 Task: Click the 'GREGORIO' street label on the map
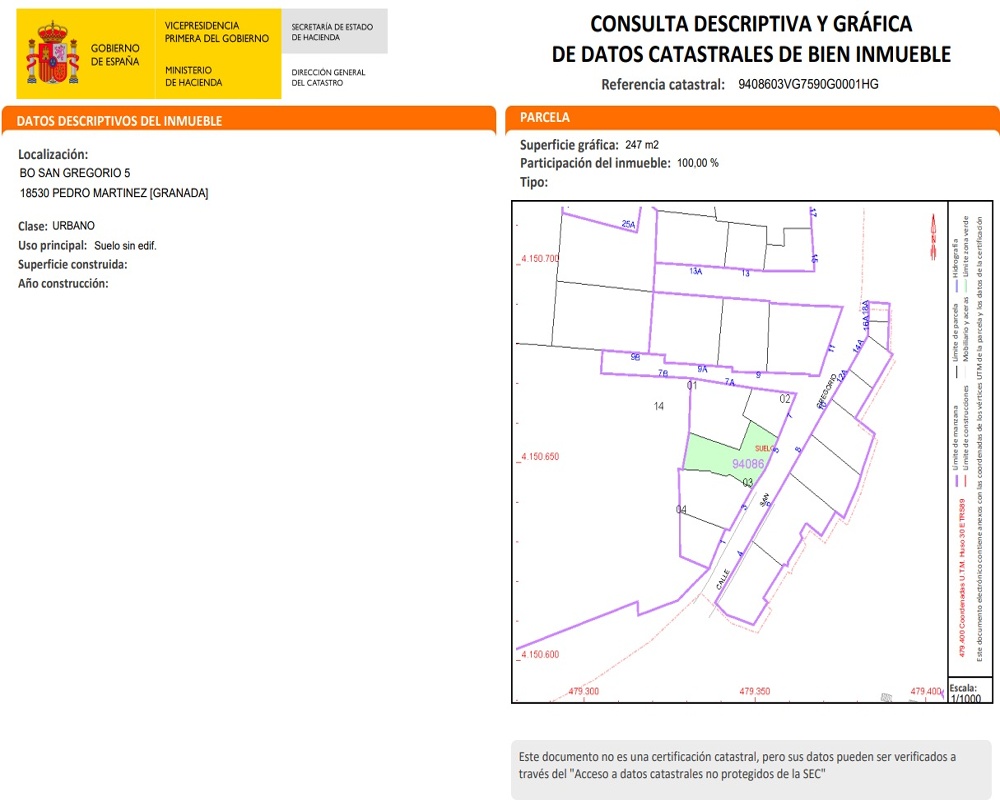coord(827,391)
